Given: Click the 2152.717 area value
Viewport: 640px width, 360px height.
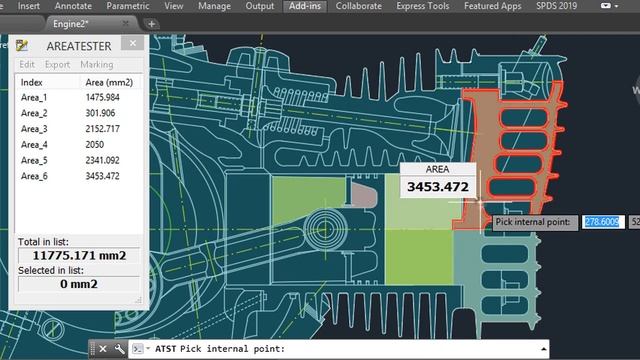Looking at the screenshot, I should click(x=102, y=129).
